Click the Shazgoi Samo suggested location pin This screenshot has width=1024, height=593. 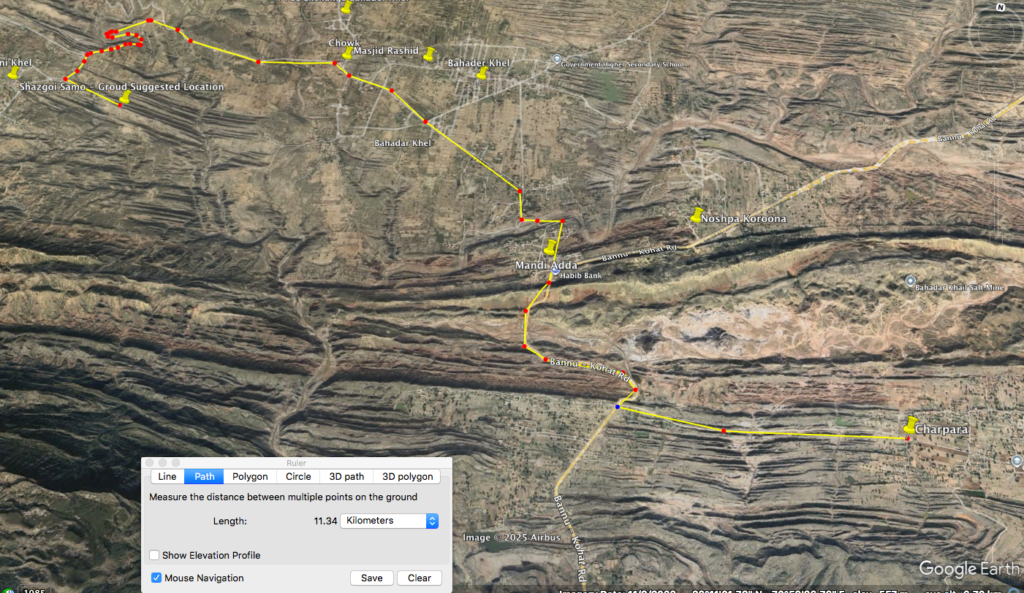[124, 97]
